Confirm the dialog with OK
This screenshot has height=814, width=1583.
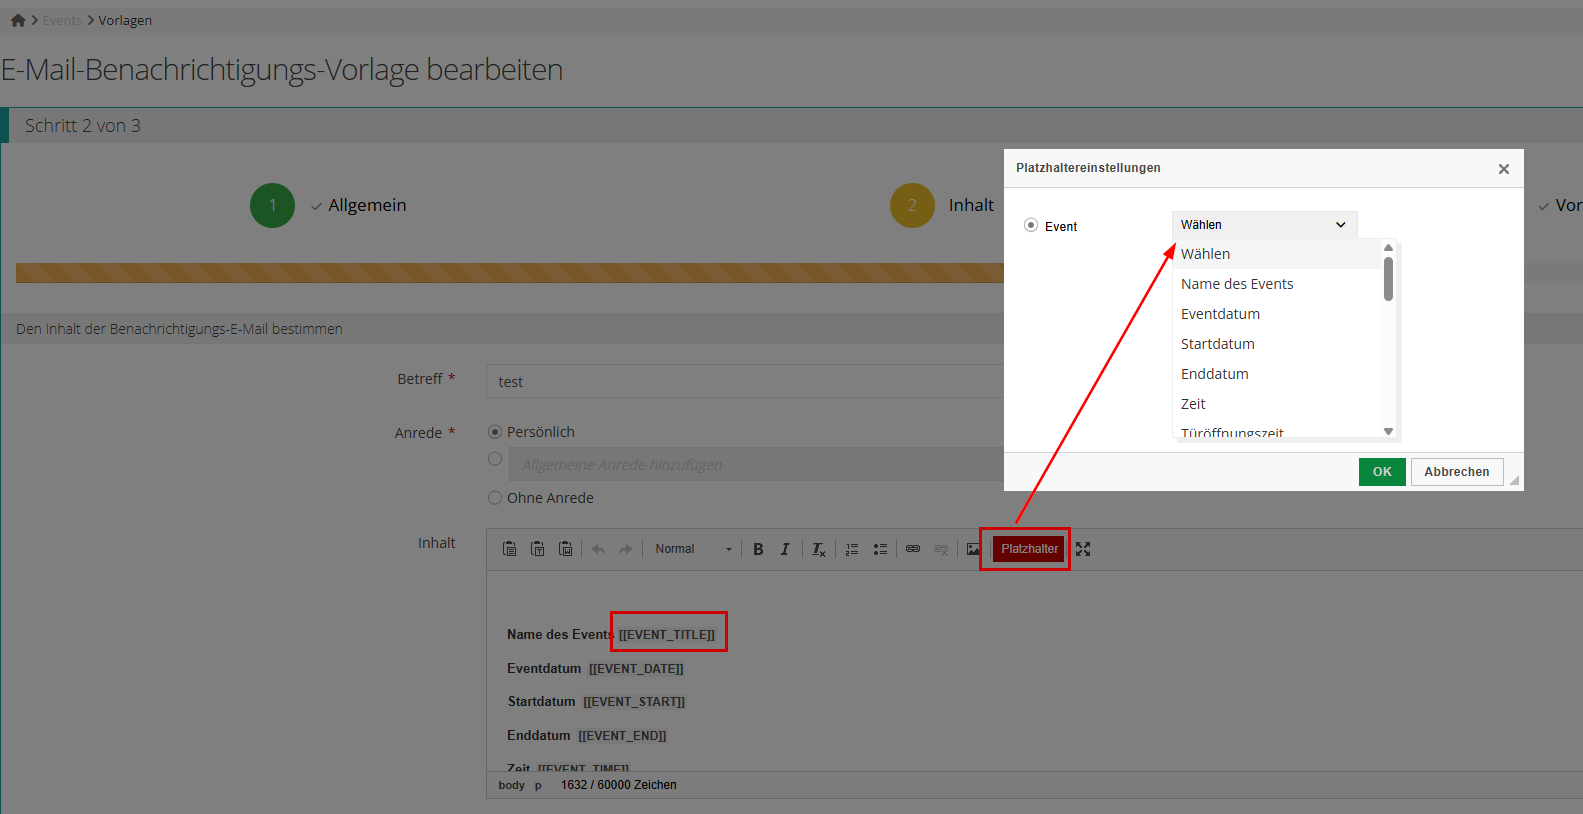[1382, 472]
